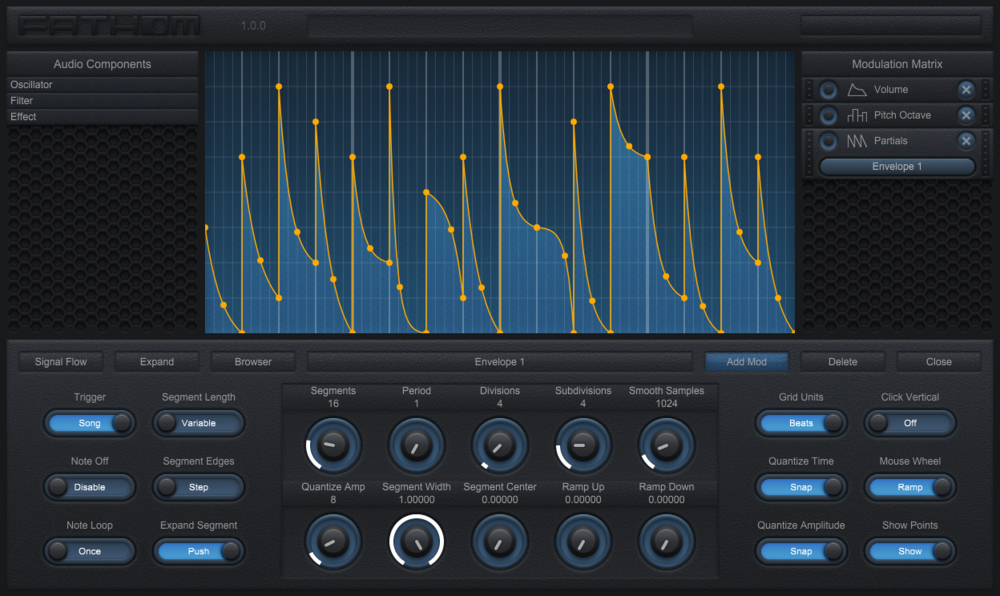Remove the Volume modulation with X

click(x=965, y=90)
